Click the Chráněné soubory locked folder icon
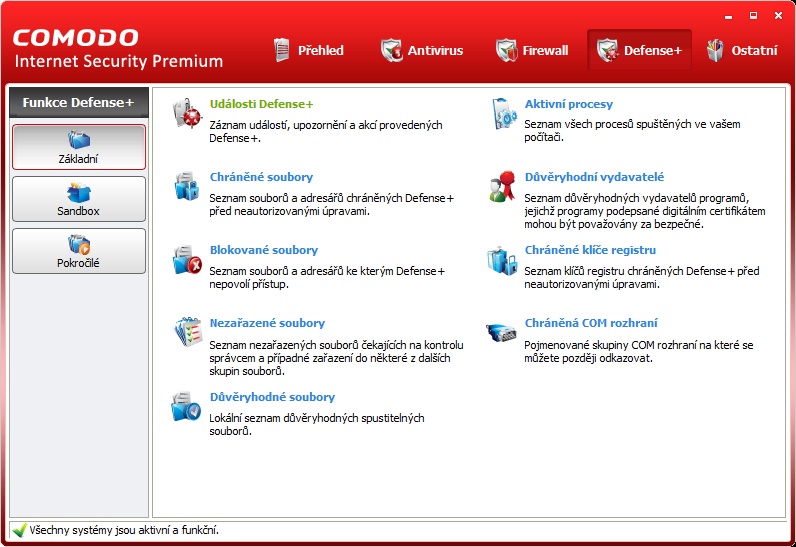This screenshot has width=796, height=547. (x=186, y=186)
